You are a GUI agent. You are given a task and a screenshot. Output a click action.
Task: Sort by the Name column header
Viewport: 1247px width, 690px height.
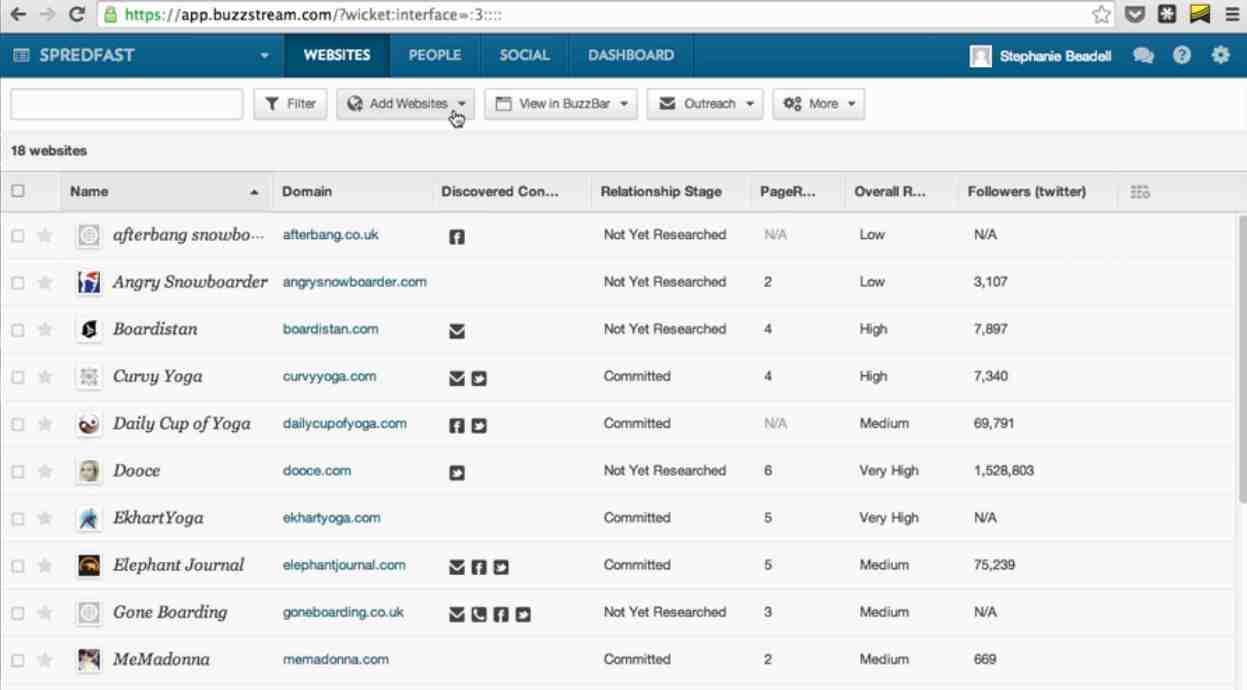pos(166,191)
